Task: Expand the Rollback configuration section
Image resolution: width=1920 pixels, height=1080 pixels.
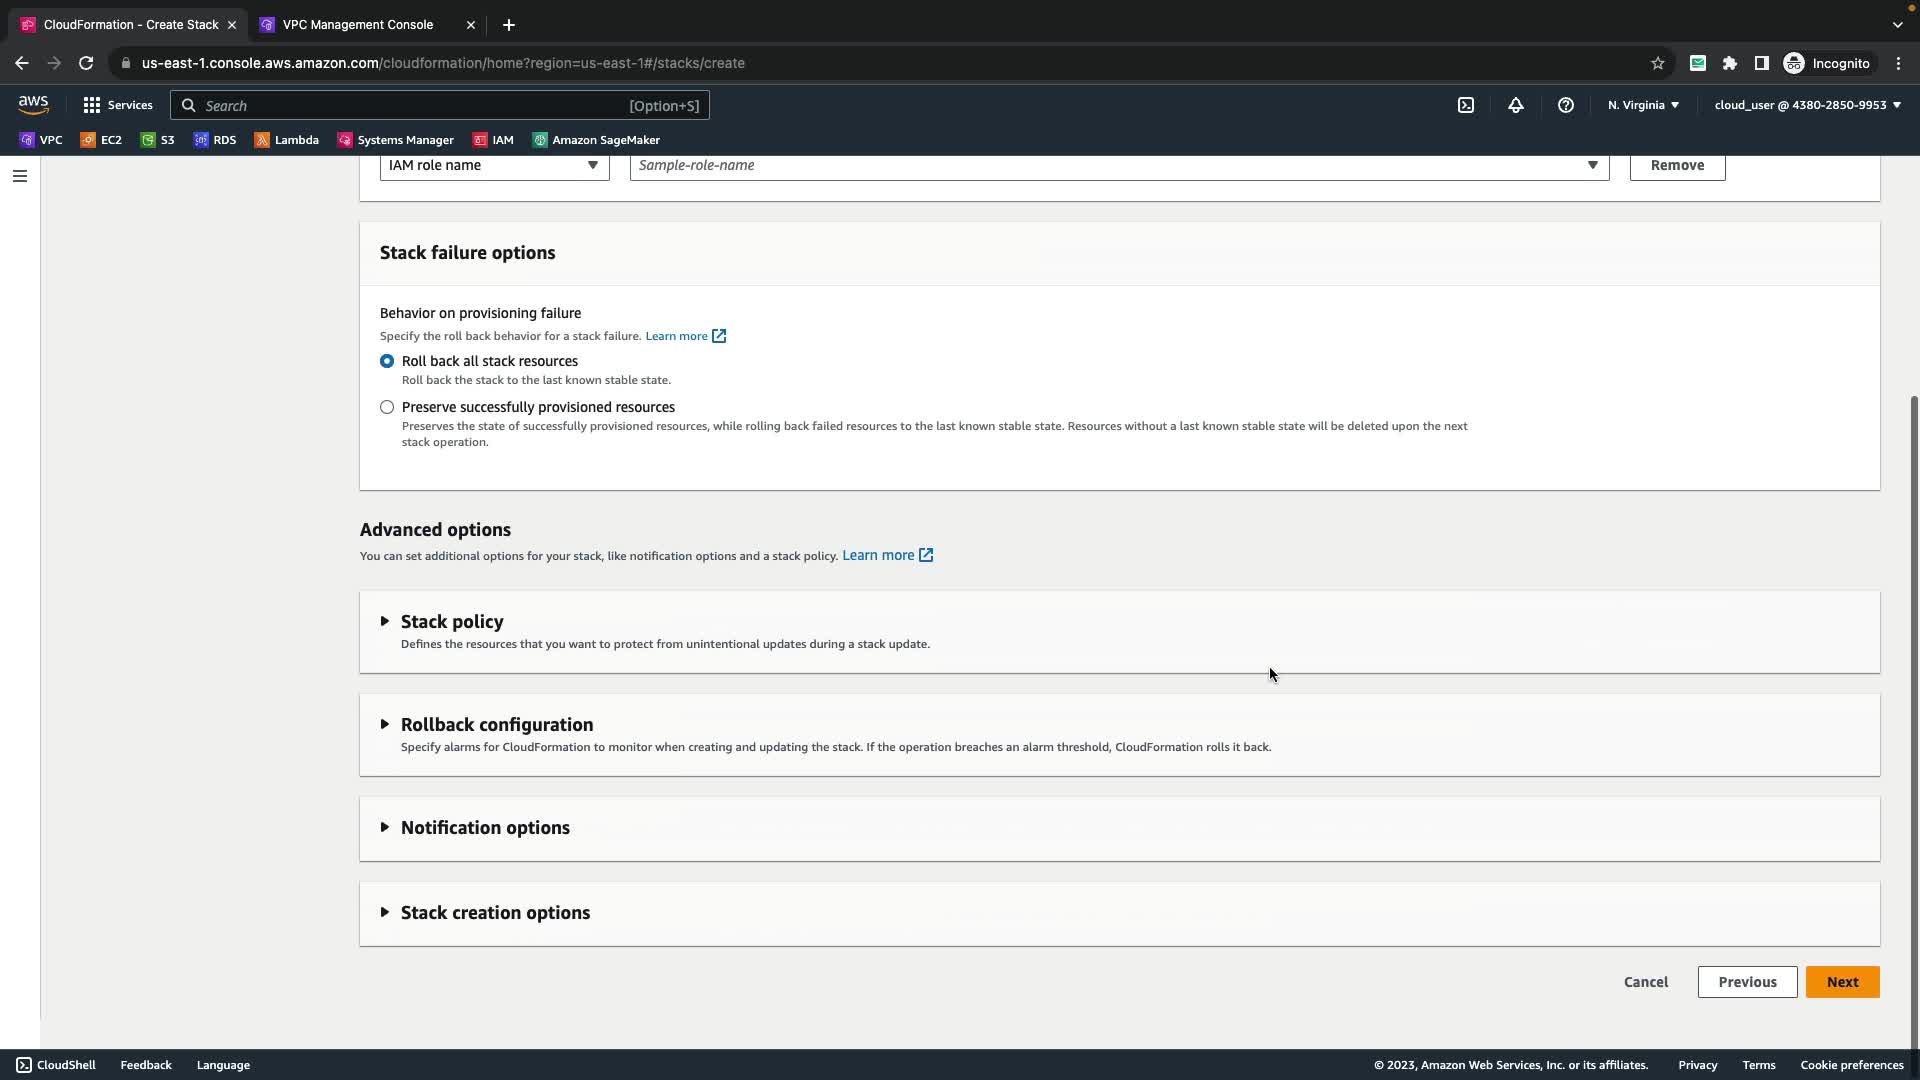Action: point(496,725)
